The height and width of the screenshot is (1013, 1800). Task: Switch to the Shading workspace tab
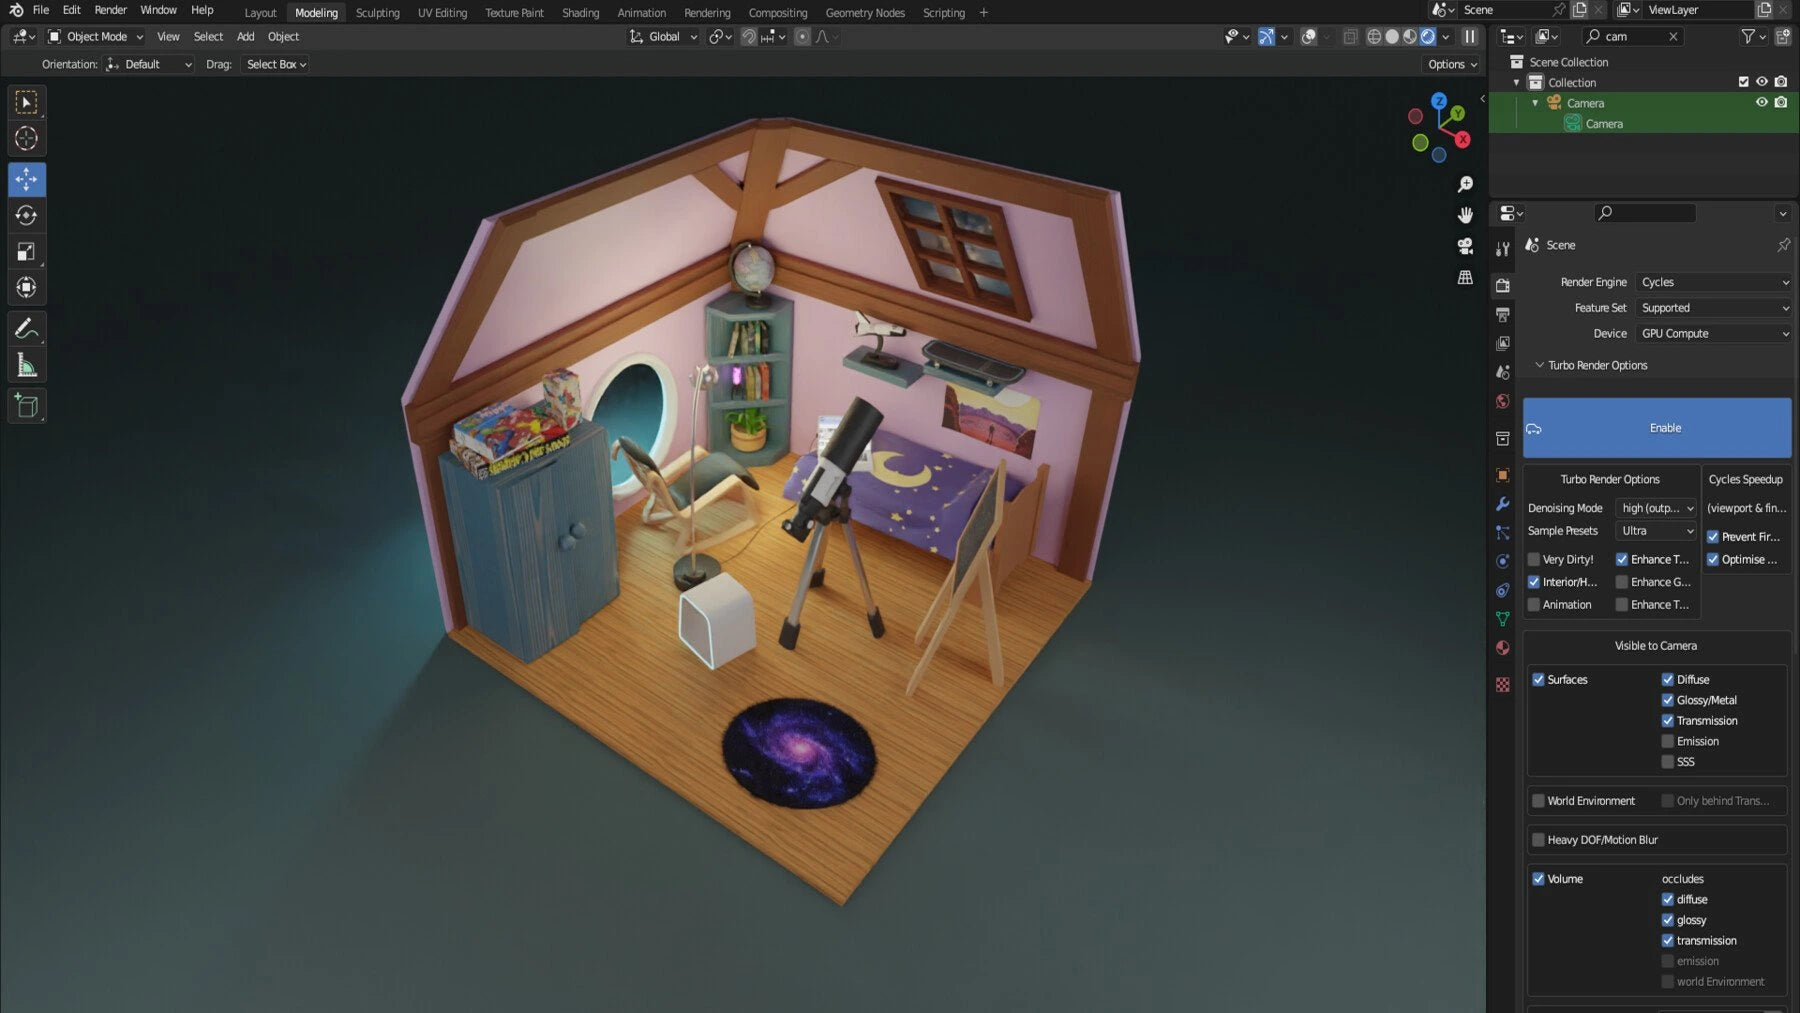[580, 13]
